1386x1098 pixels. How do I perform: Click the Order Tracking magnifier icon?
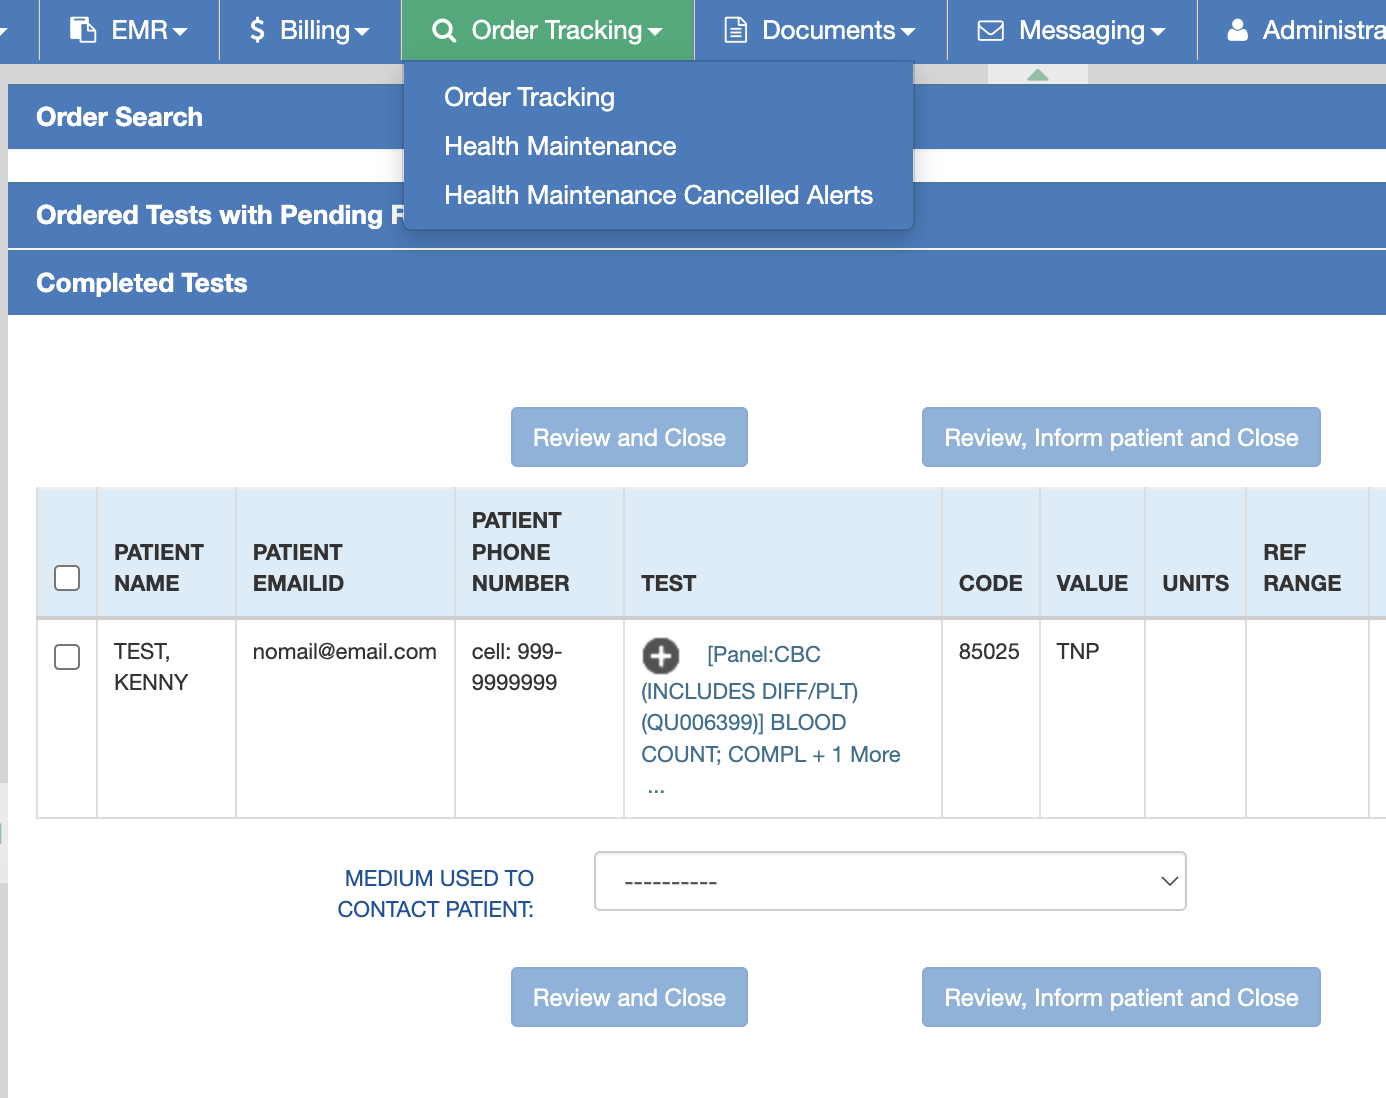[x=443, y=30]
